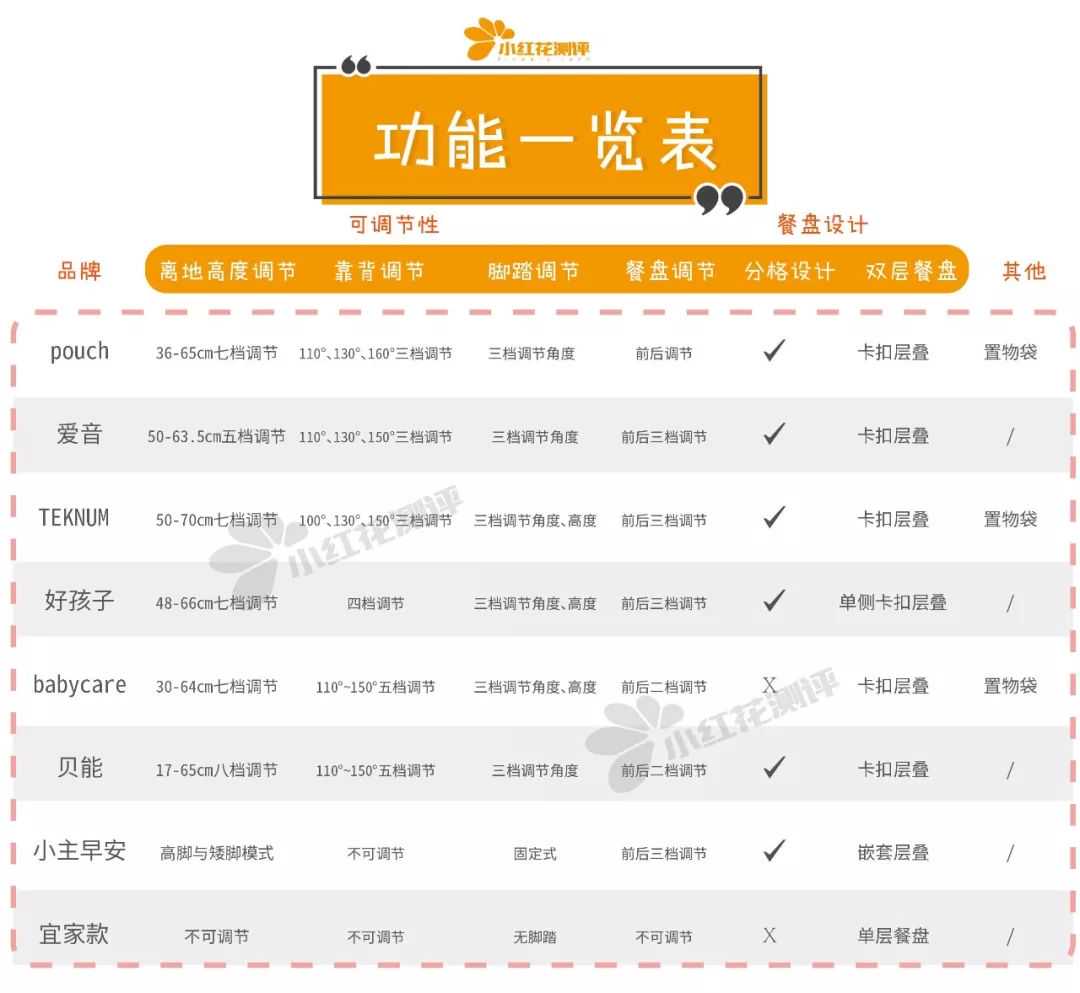Open the TEKNUM brand name
Screen dimensions: 1080x993
[x=74, y=518]
